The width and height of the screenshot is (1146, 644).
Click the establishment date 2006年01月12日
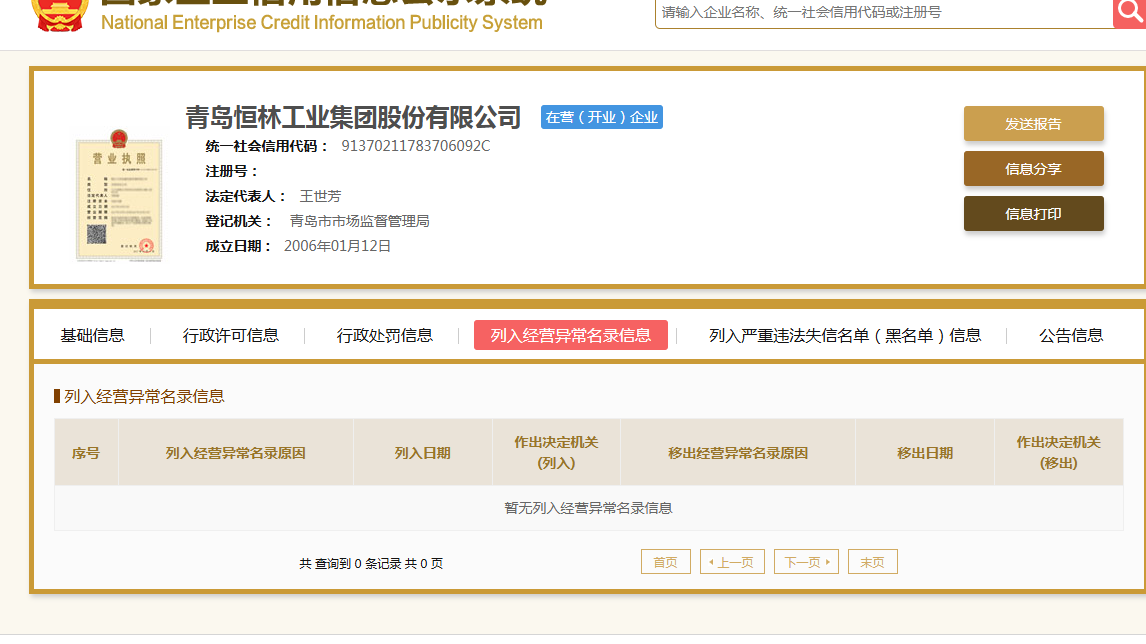coord(337,246)
